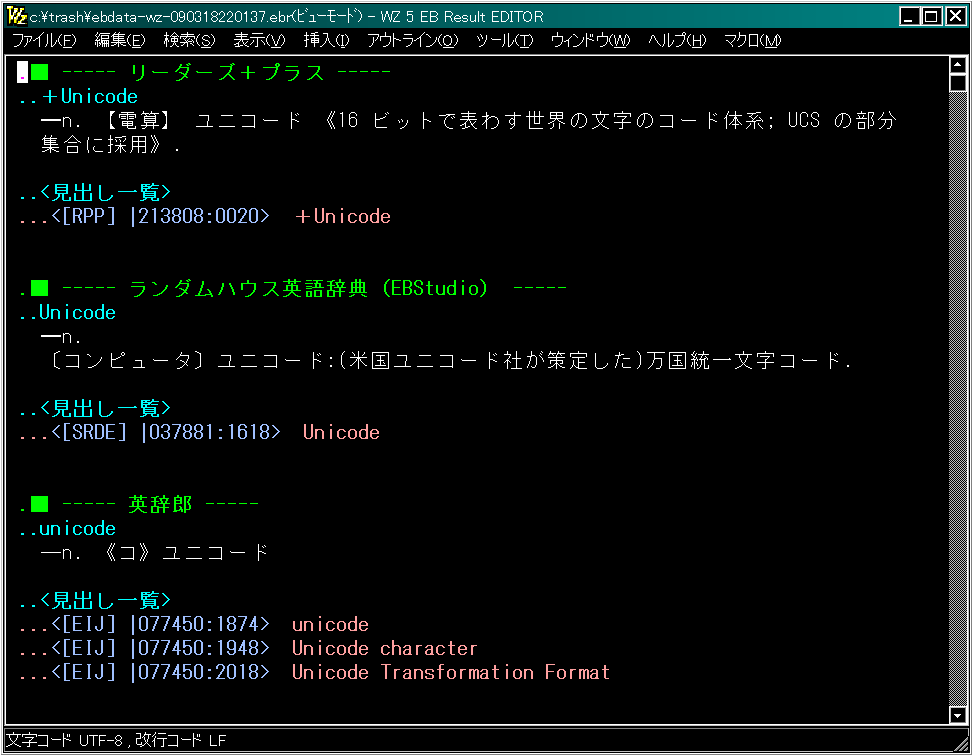Open the 編集(E) menu
The width and height of the screenshot is (973, 756).
click(119, 40)
